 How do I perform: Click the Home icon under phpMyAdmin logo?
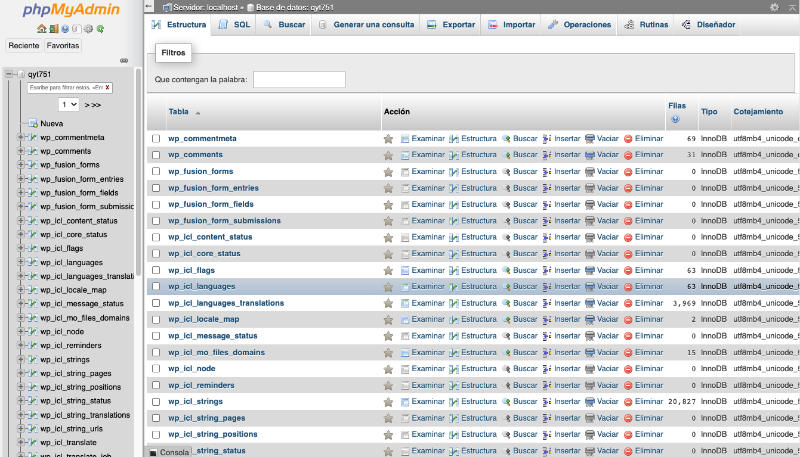41,29
